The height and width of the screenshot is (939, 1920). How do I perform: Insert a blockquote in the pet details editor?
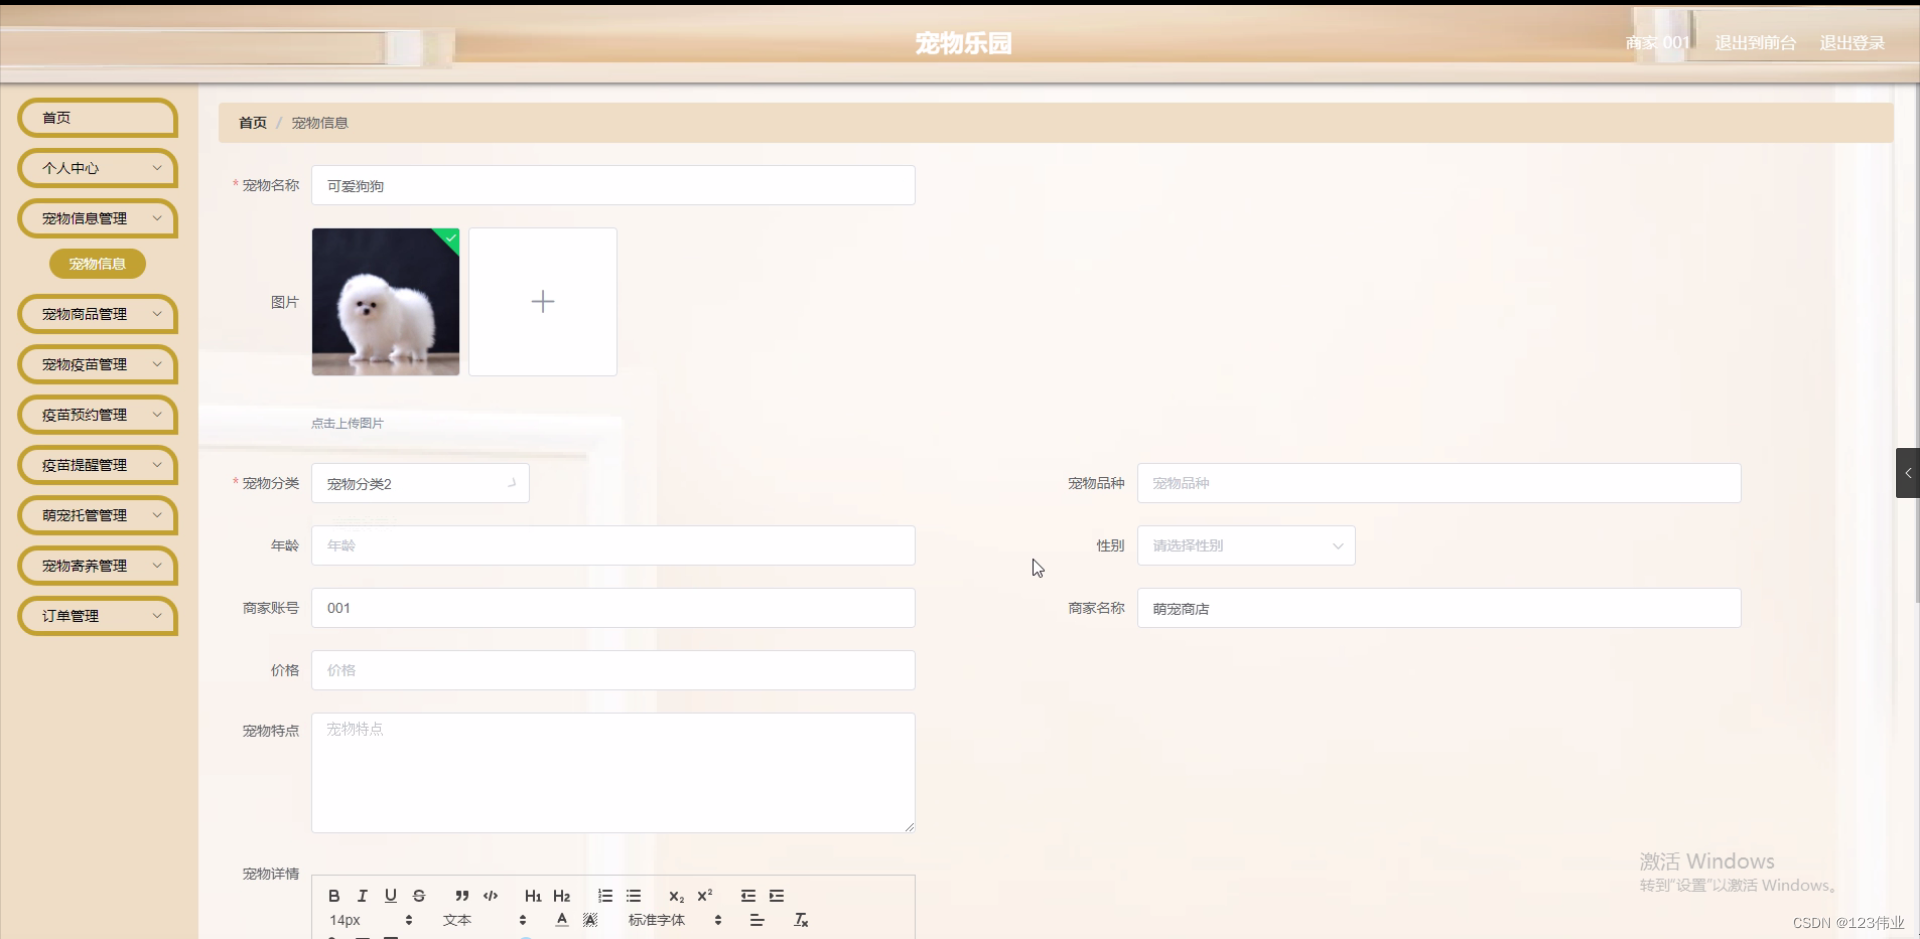coord(461,895)
